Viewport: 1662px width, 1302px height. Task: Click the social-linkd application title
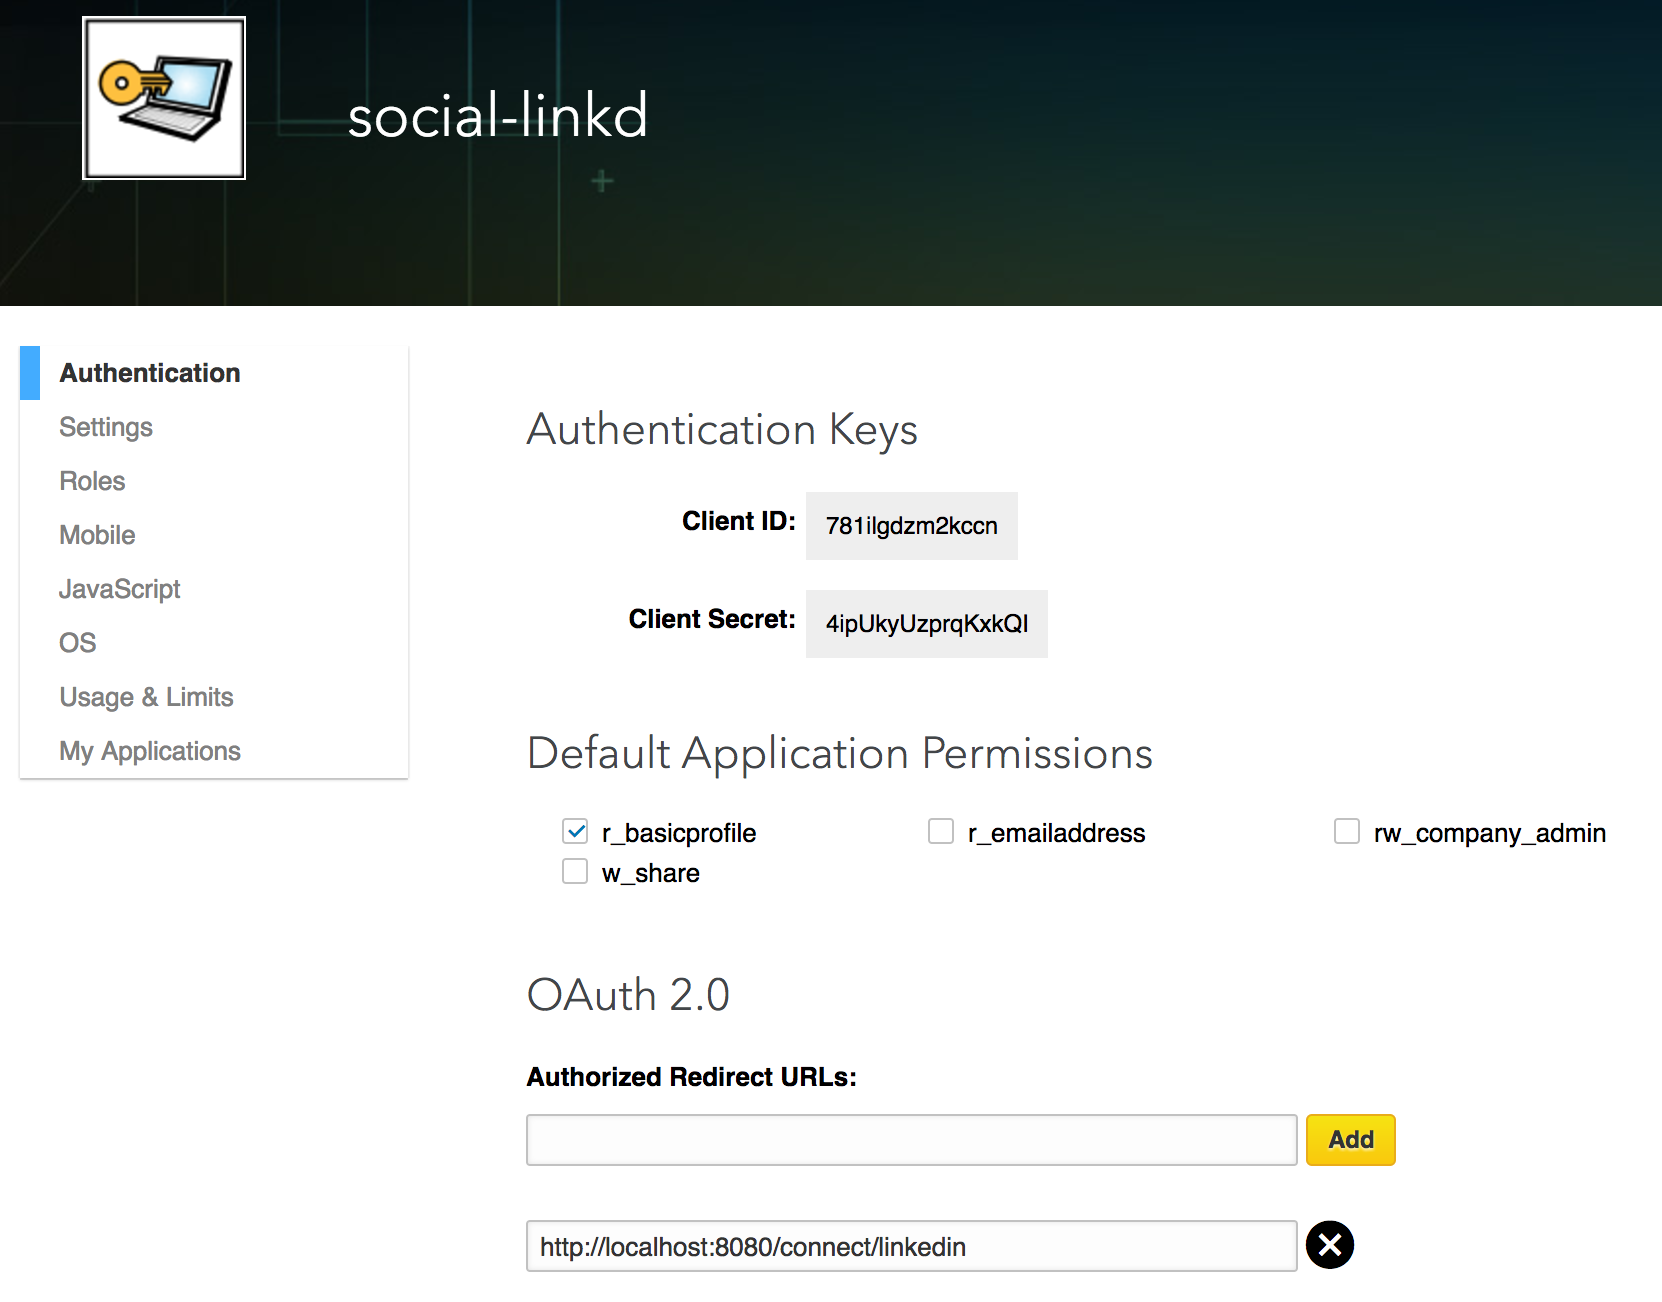tap(498, 115)
